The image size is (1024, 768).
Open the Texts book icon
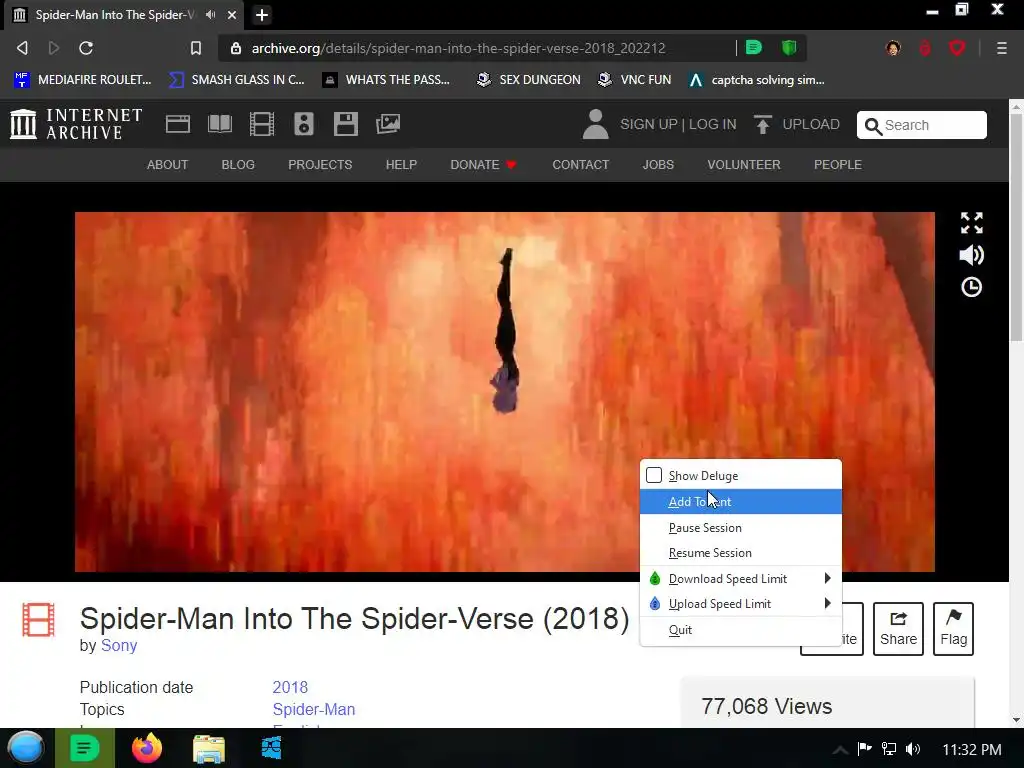pos(219,124)
